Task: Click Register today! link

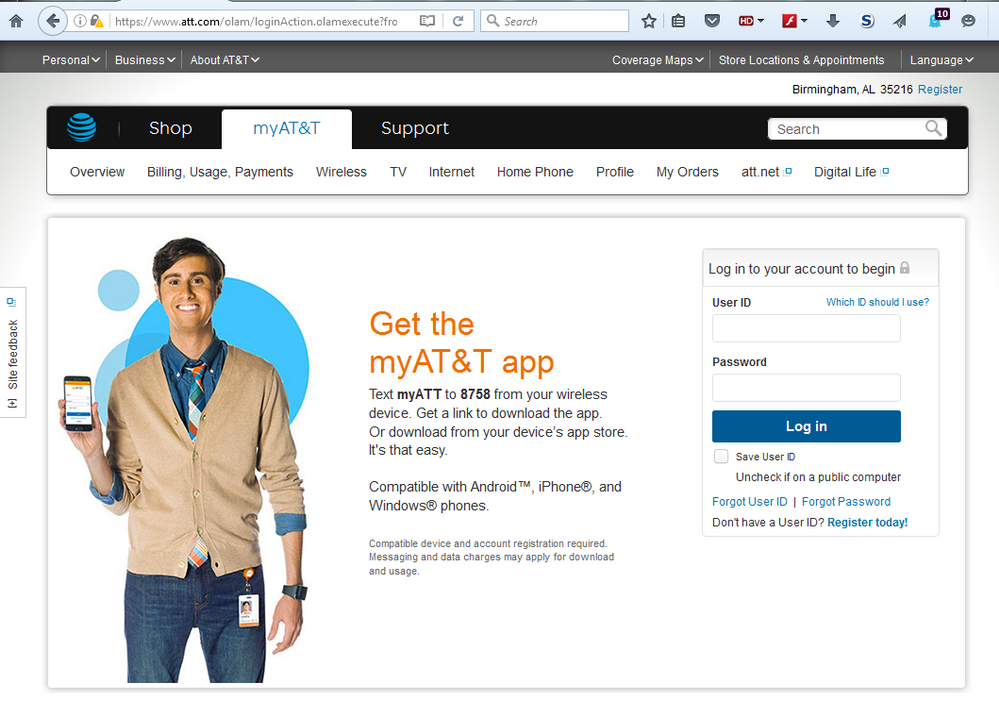Action: 867,522
